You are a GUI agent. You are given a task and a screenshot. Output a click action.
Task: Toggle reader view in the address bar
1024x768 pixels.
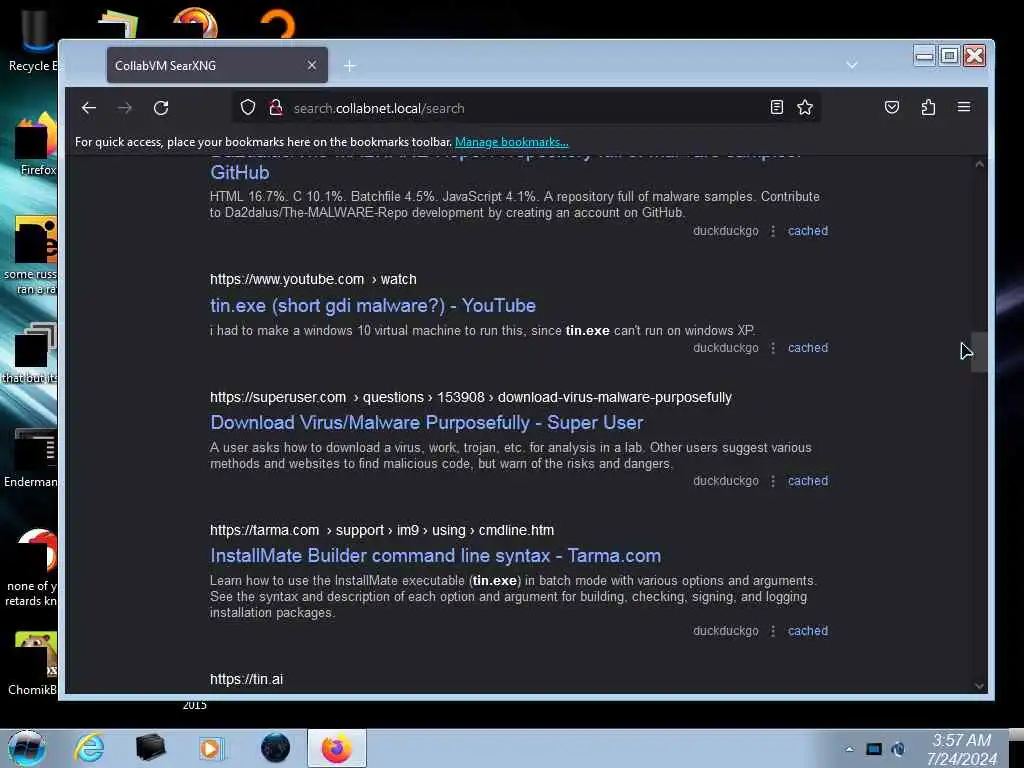pos(776,107)
